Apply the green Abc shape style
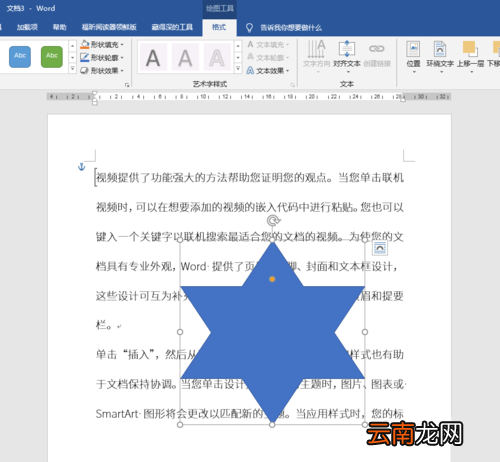This screenshot has height=462, width=500. pos(52,57)
